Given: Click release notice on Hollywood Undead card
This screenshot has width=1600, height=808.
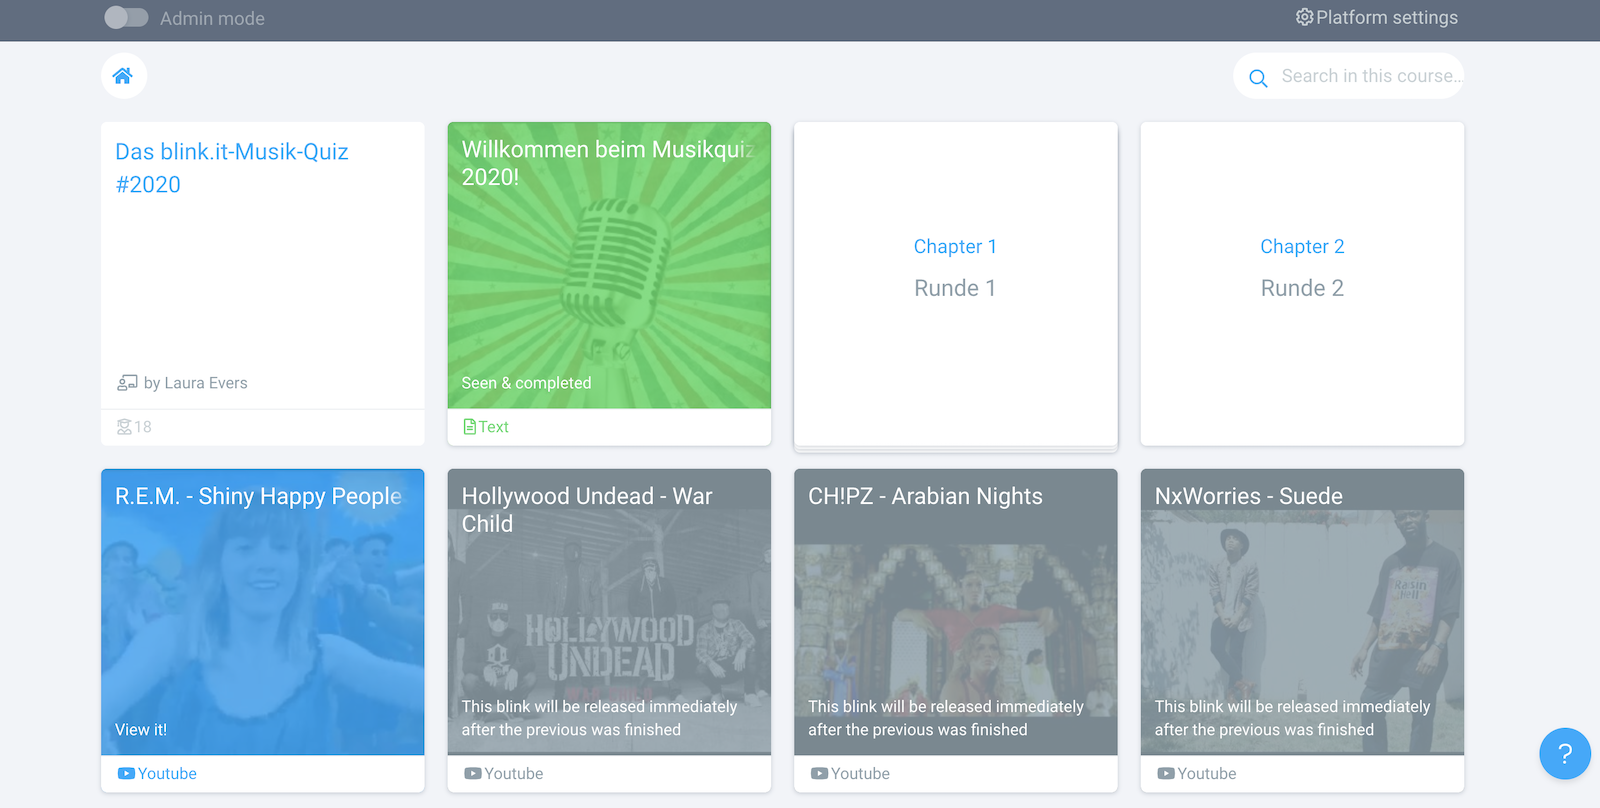Looking at the screenshot, I should coord(599,718).
